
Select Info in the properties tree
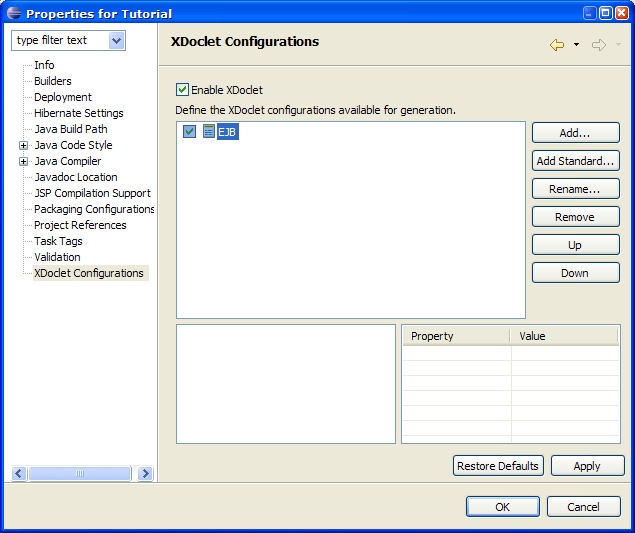44,65
